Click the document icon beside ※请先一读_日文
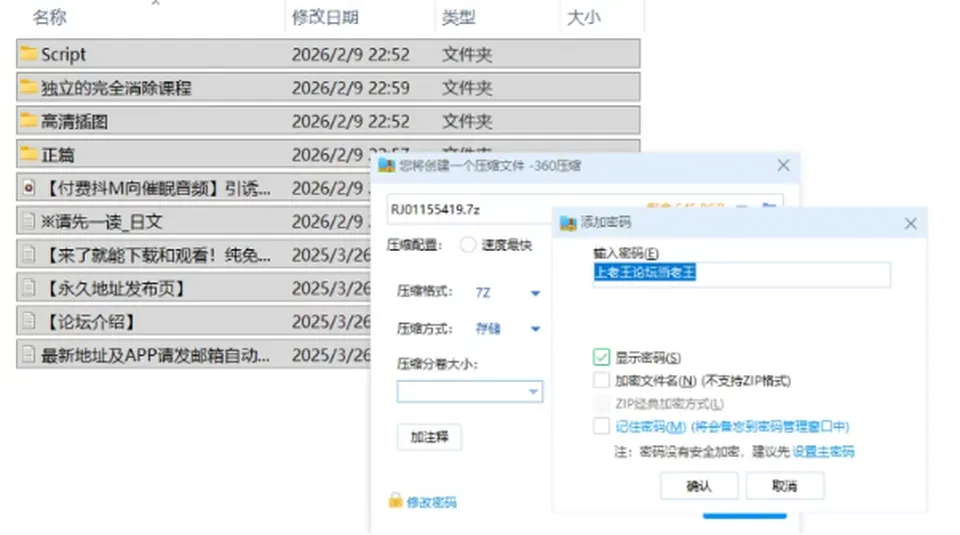 click(28, 221)
